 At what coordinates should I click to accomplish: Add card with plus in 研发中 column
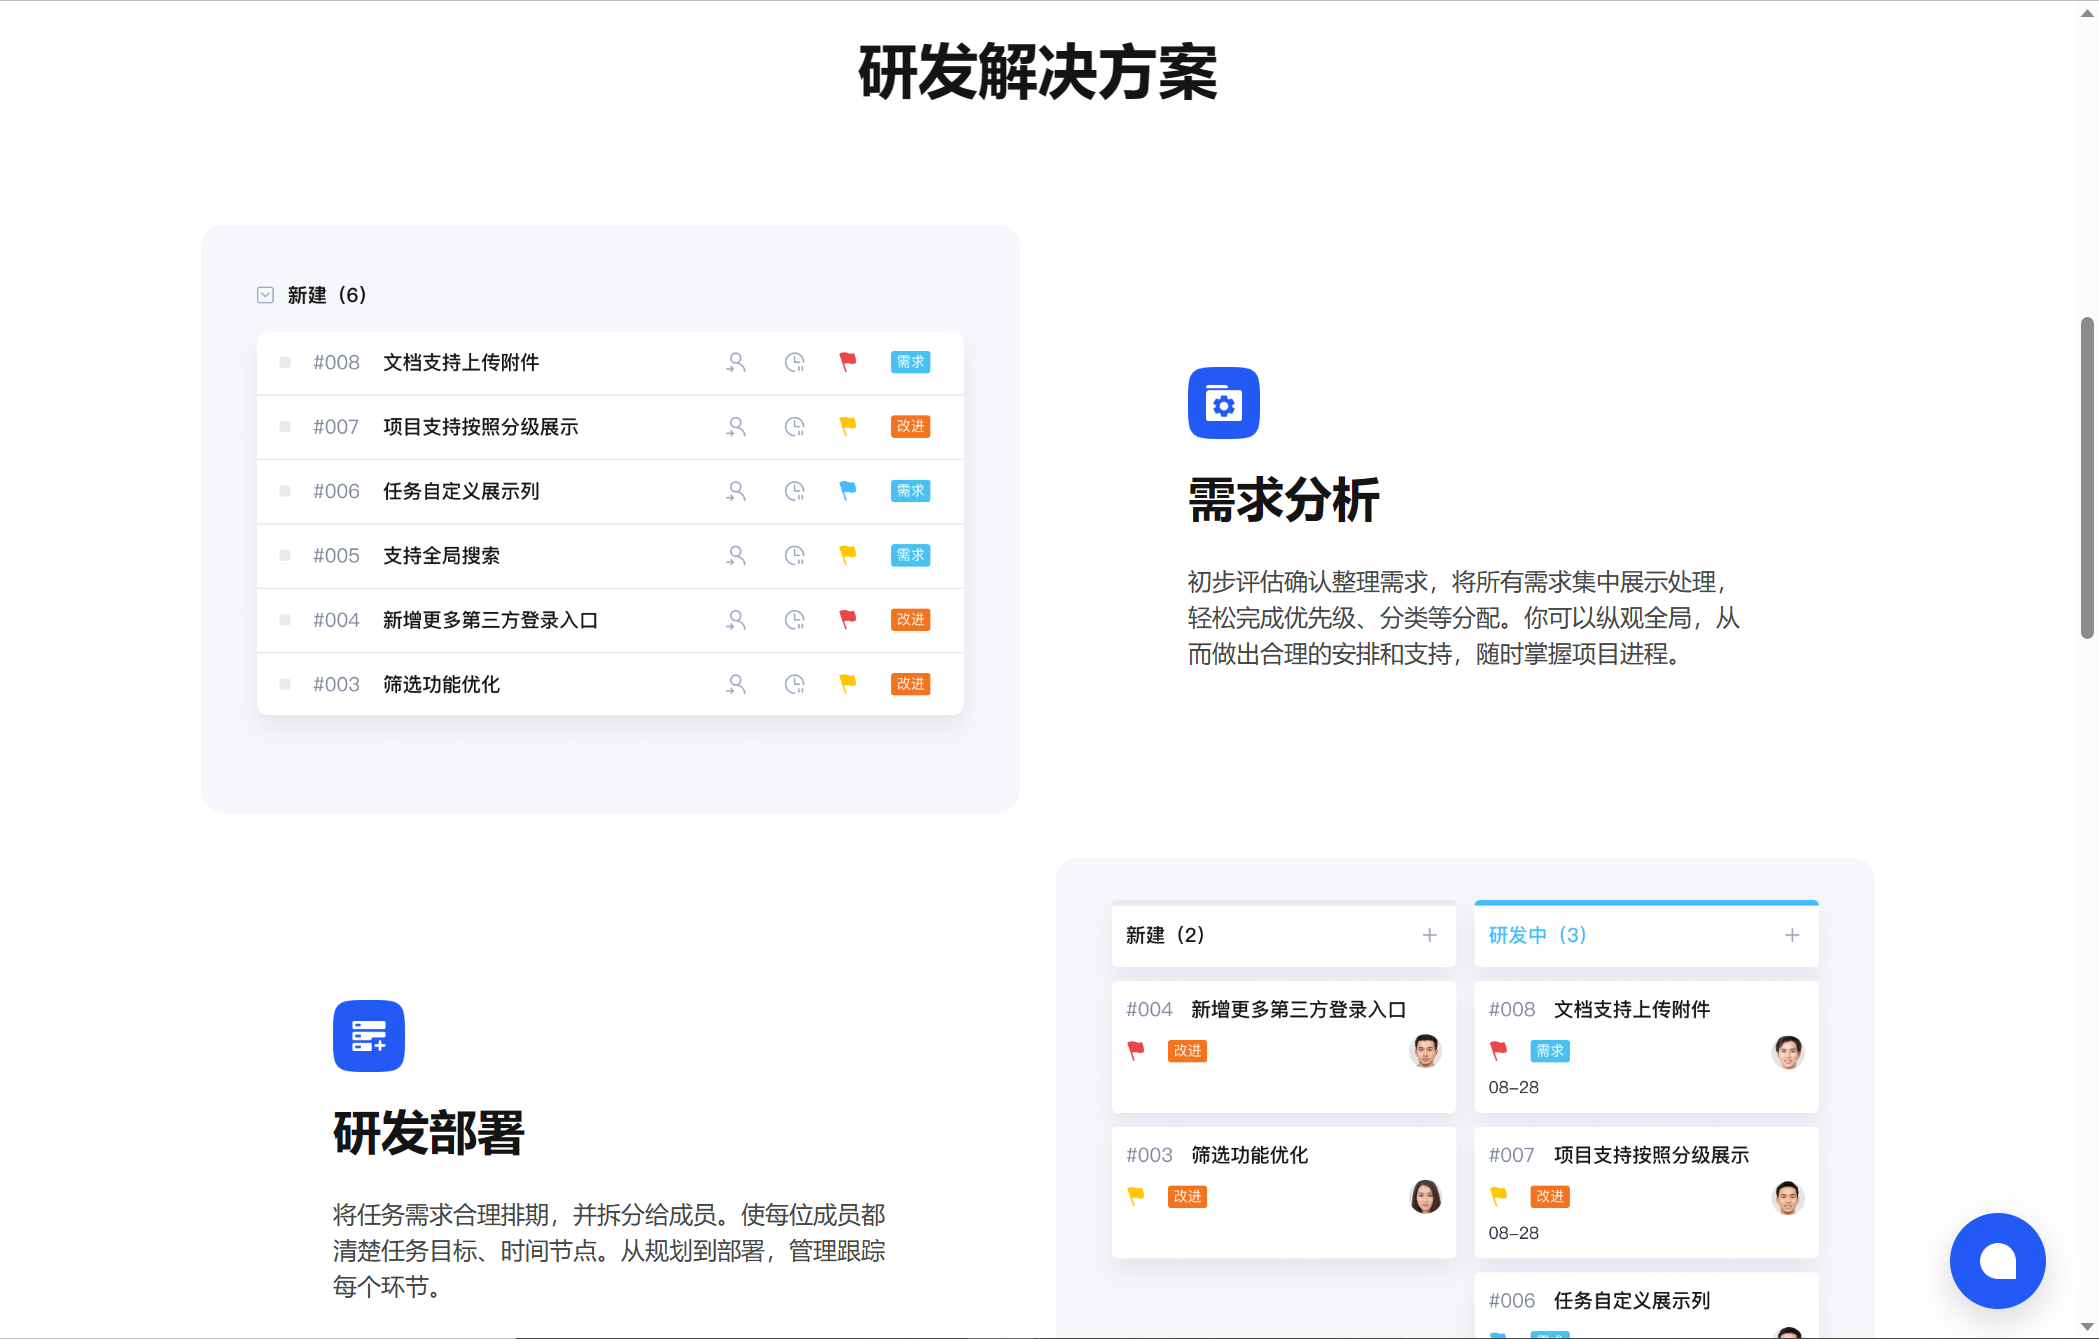pos(1791,935)
